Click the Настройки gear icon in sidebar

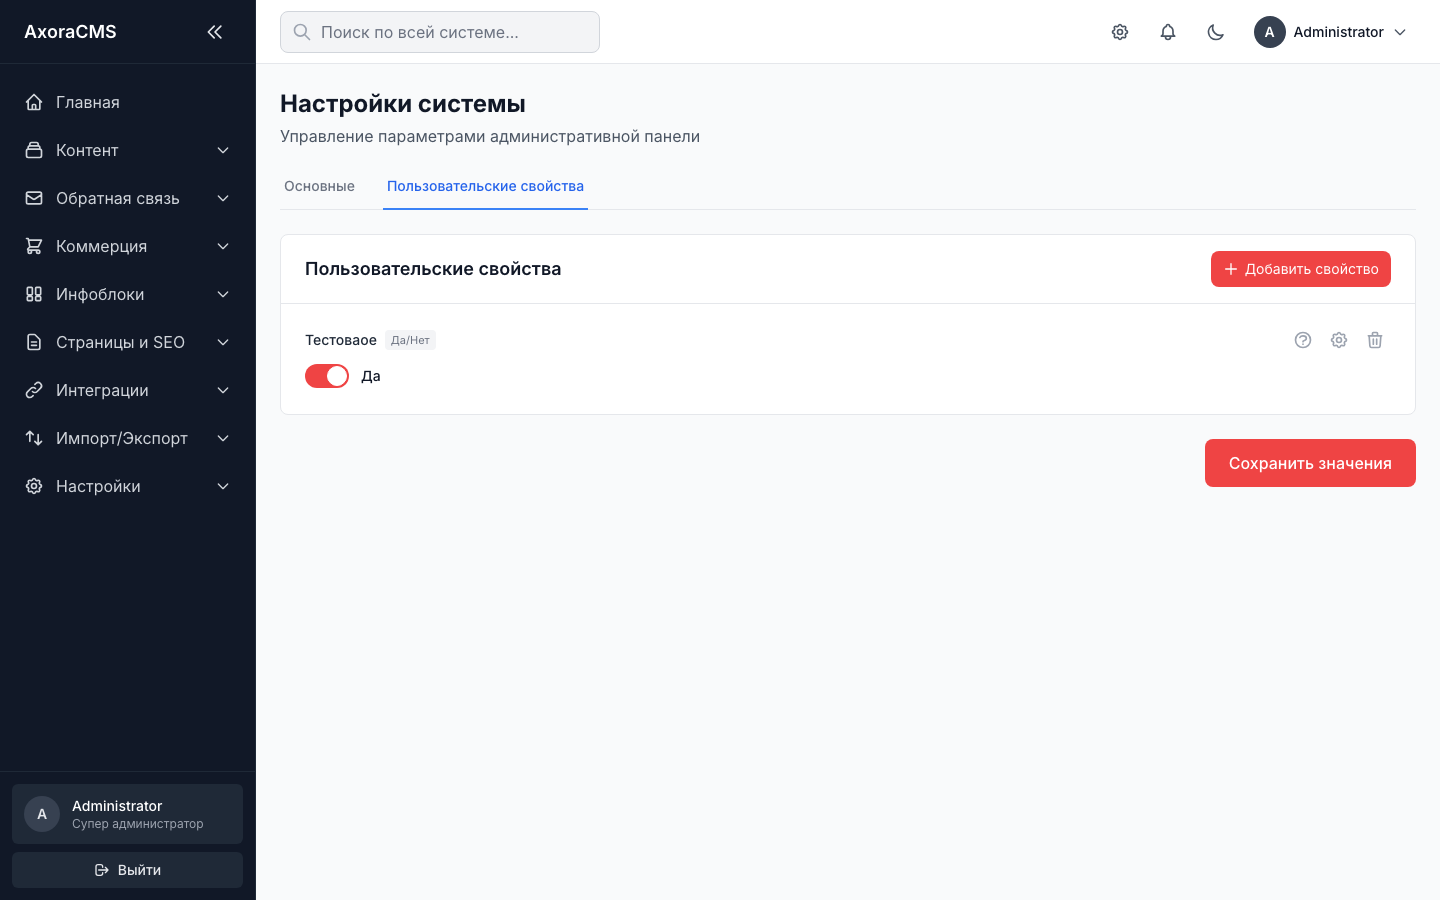click(x=34, y=486)
